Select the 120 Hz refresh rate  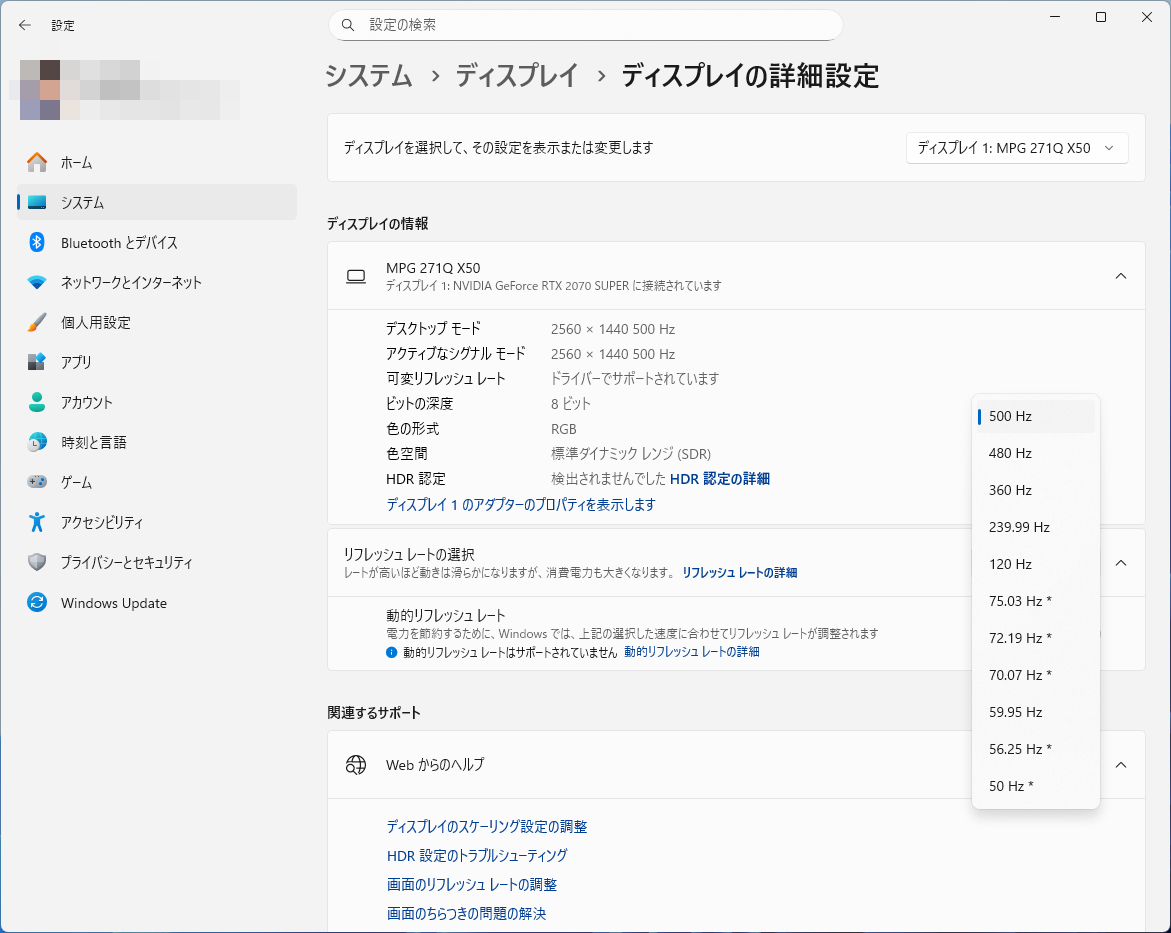(x=1010, y=564)
